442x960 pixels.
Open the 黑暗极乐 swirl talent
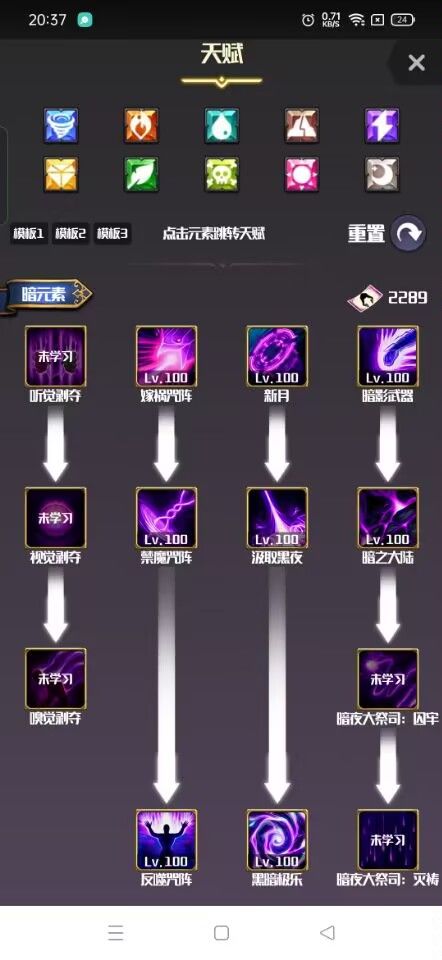(277, 839)
